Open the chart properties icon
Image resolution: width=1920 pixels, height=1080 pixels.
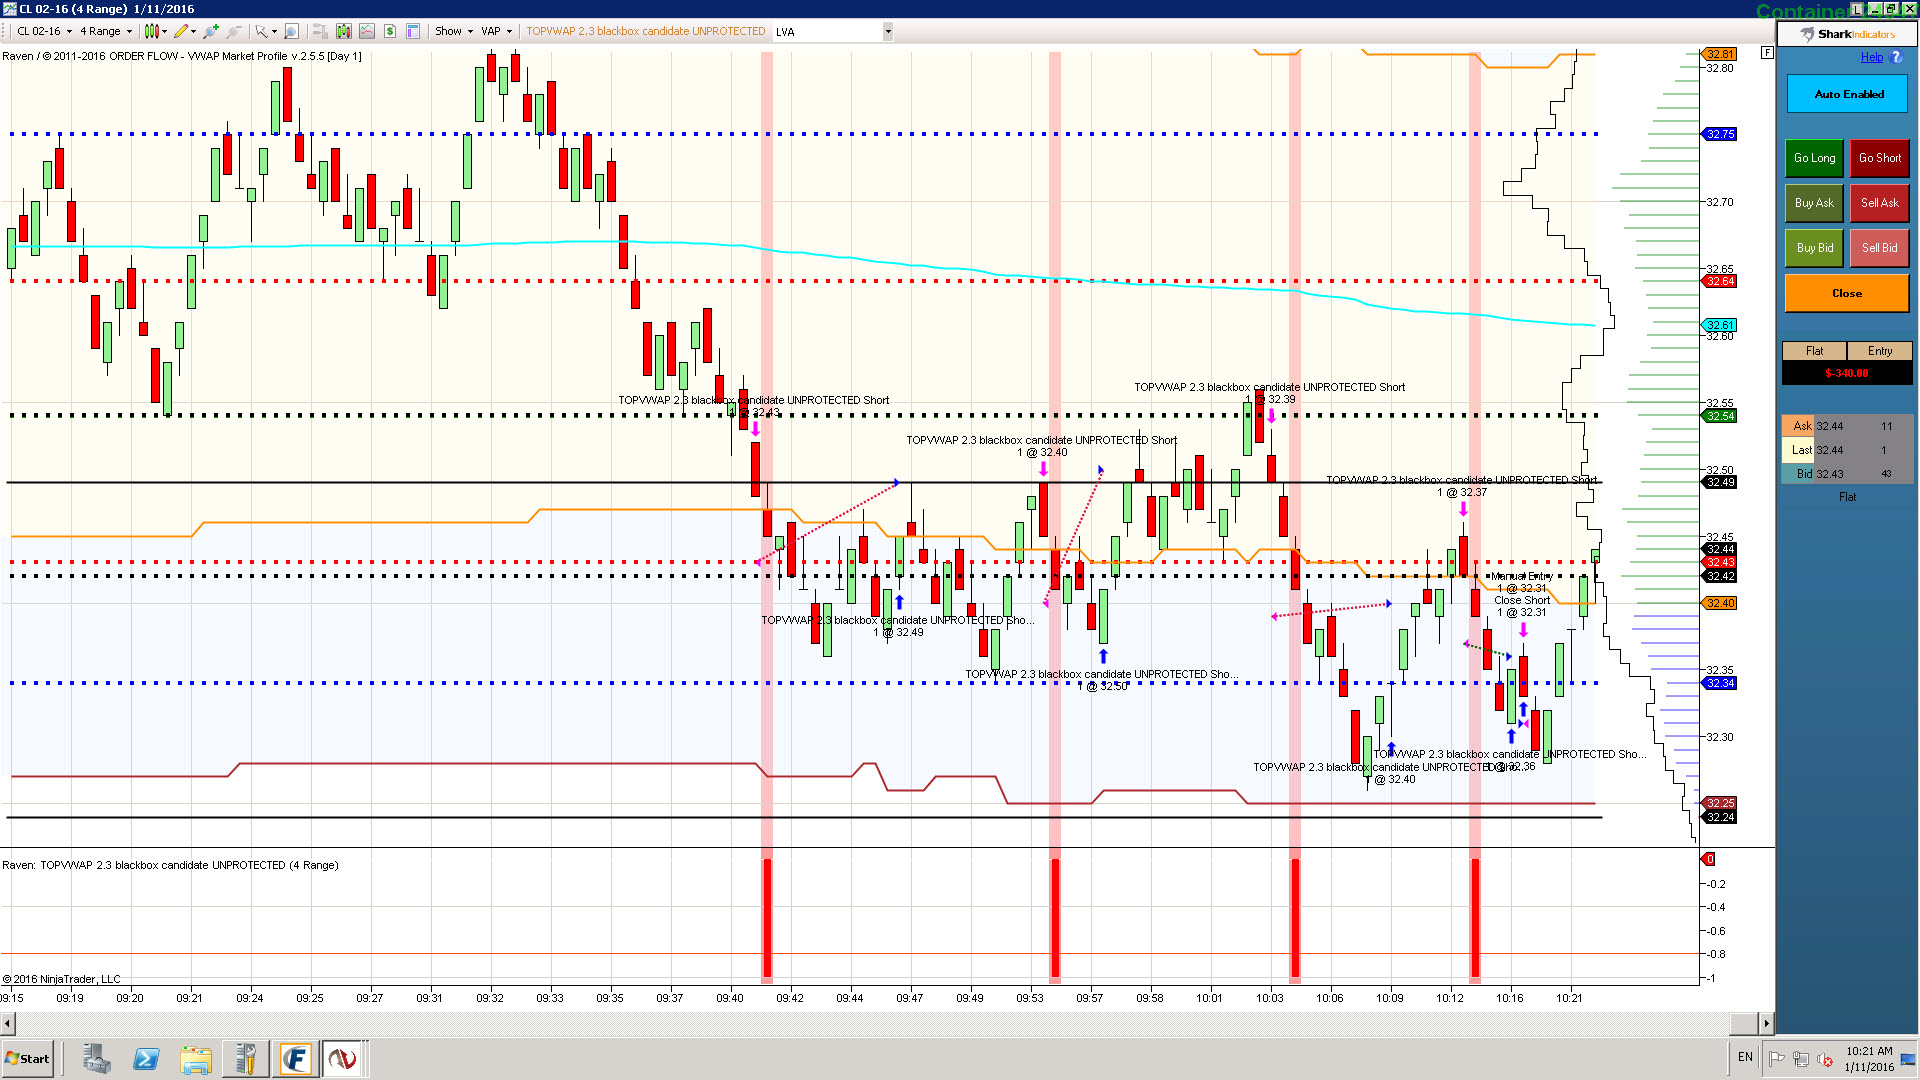tap(413, 31)
